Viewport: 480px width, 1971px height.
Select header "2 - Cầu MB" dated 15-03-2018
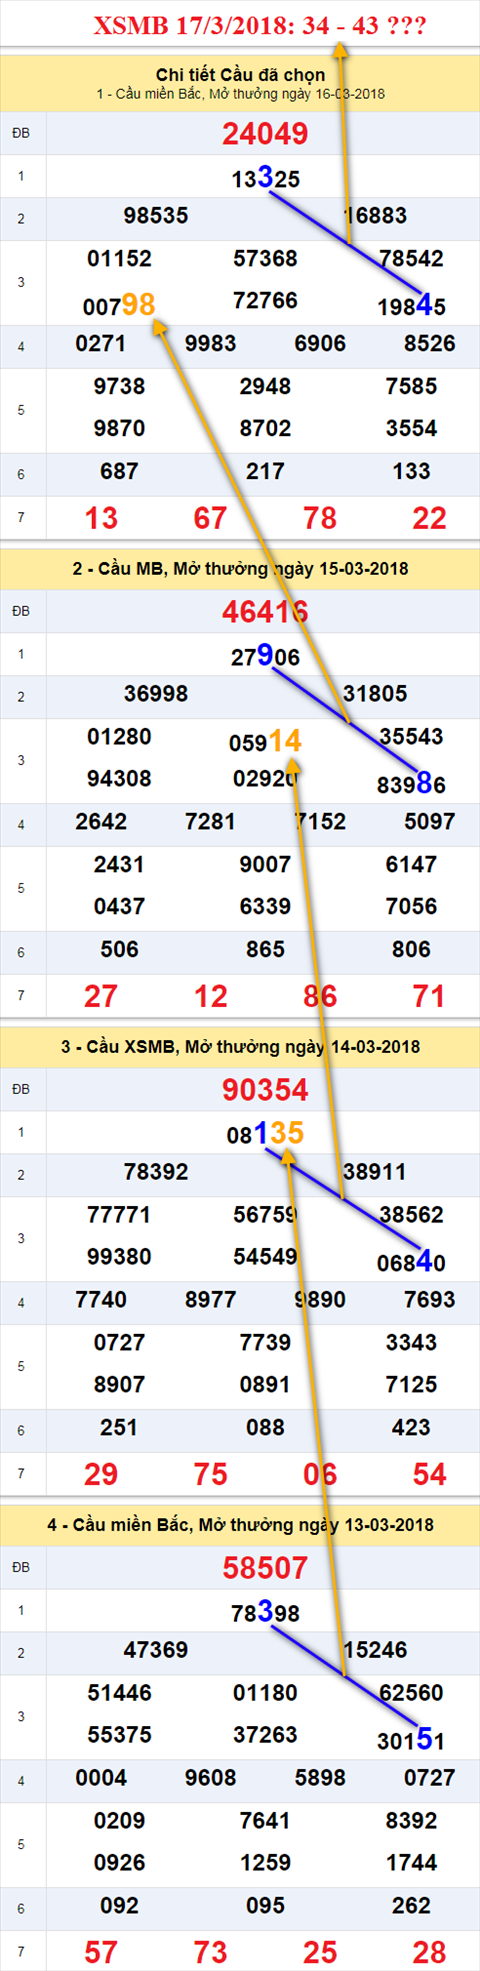(240, 568)
